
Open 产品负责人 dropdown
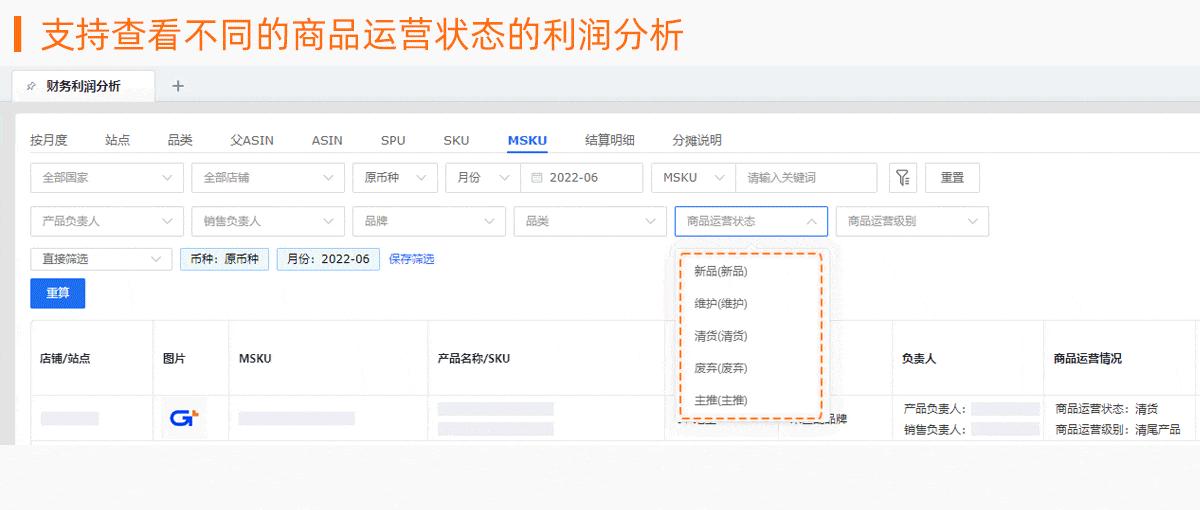point(107,221)
